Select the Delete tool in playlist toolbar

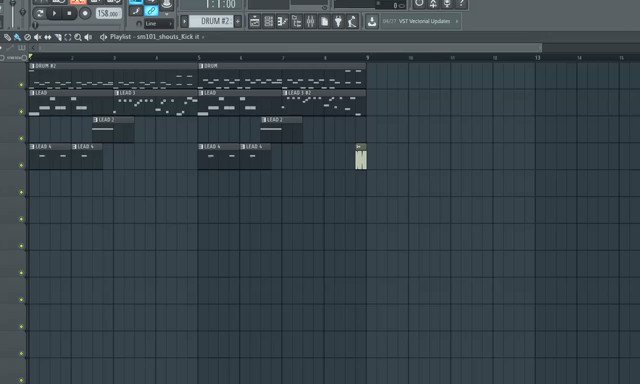point(27,37)
